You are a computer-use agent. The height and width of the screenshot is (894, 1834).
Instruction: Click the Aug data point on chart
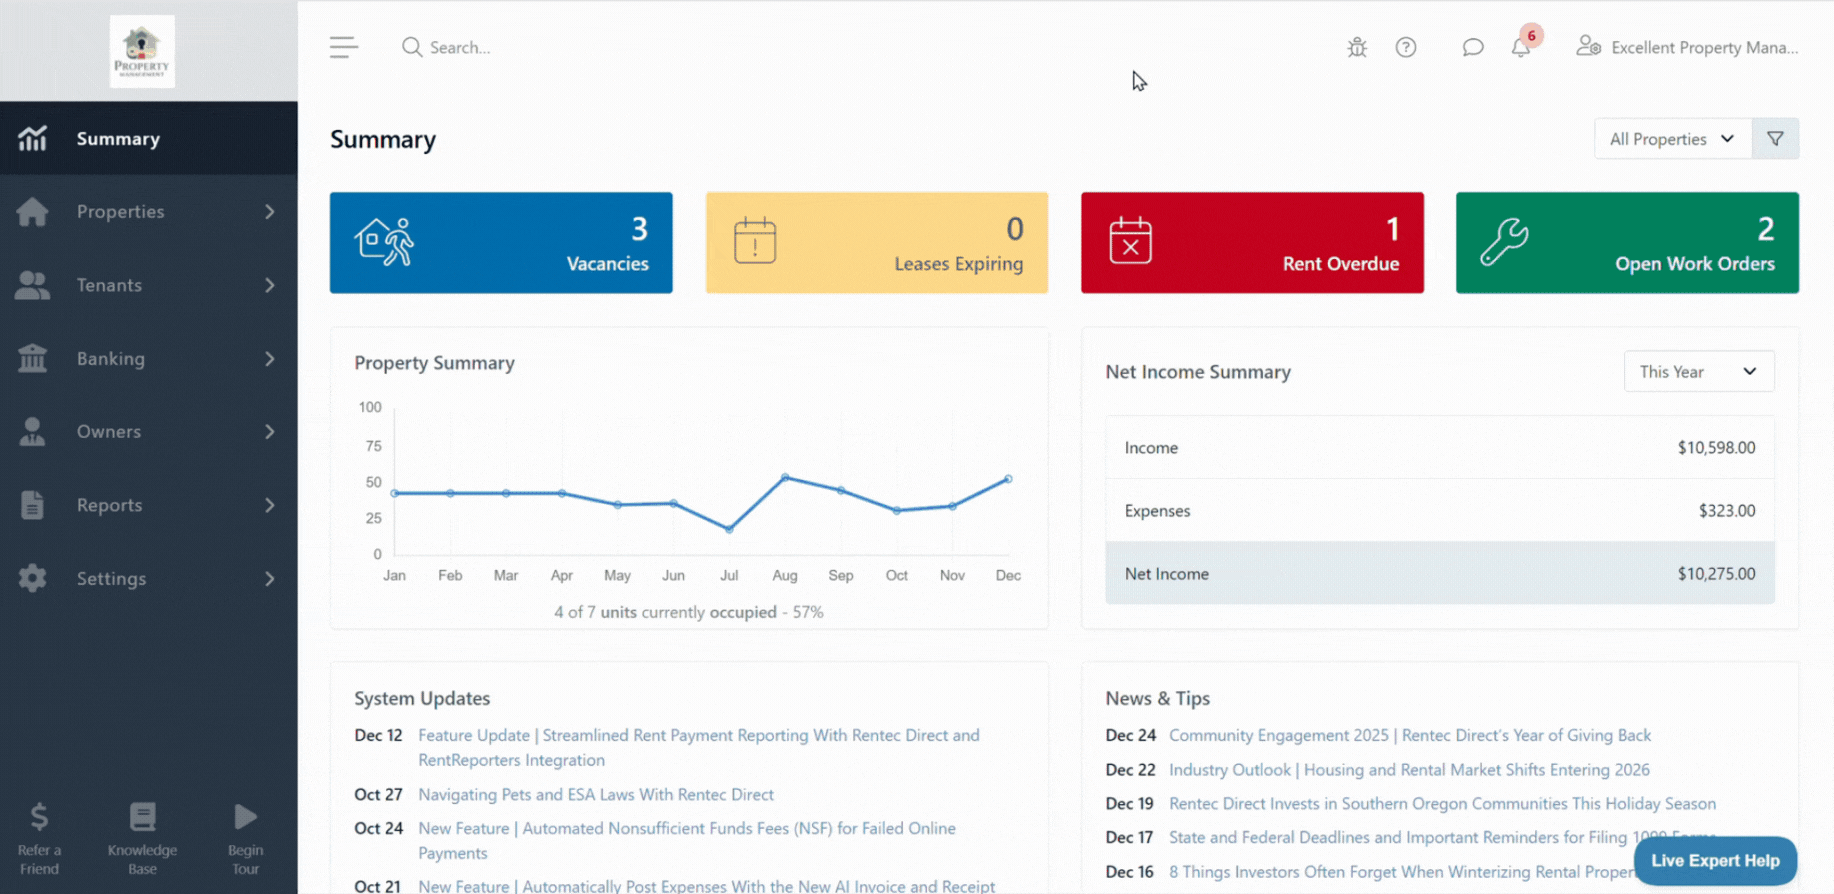click(x=785, y=478)
